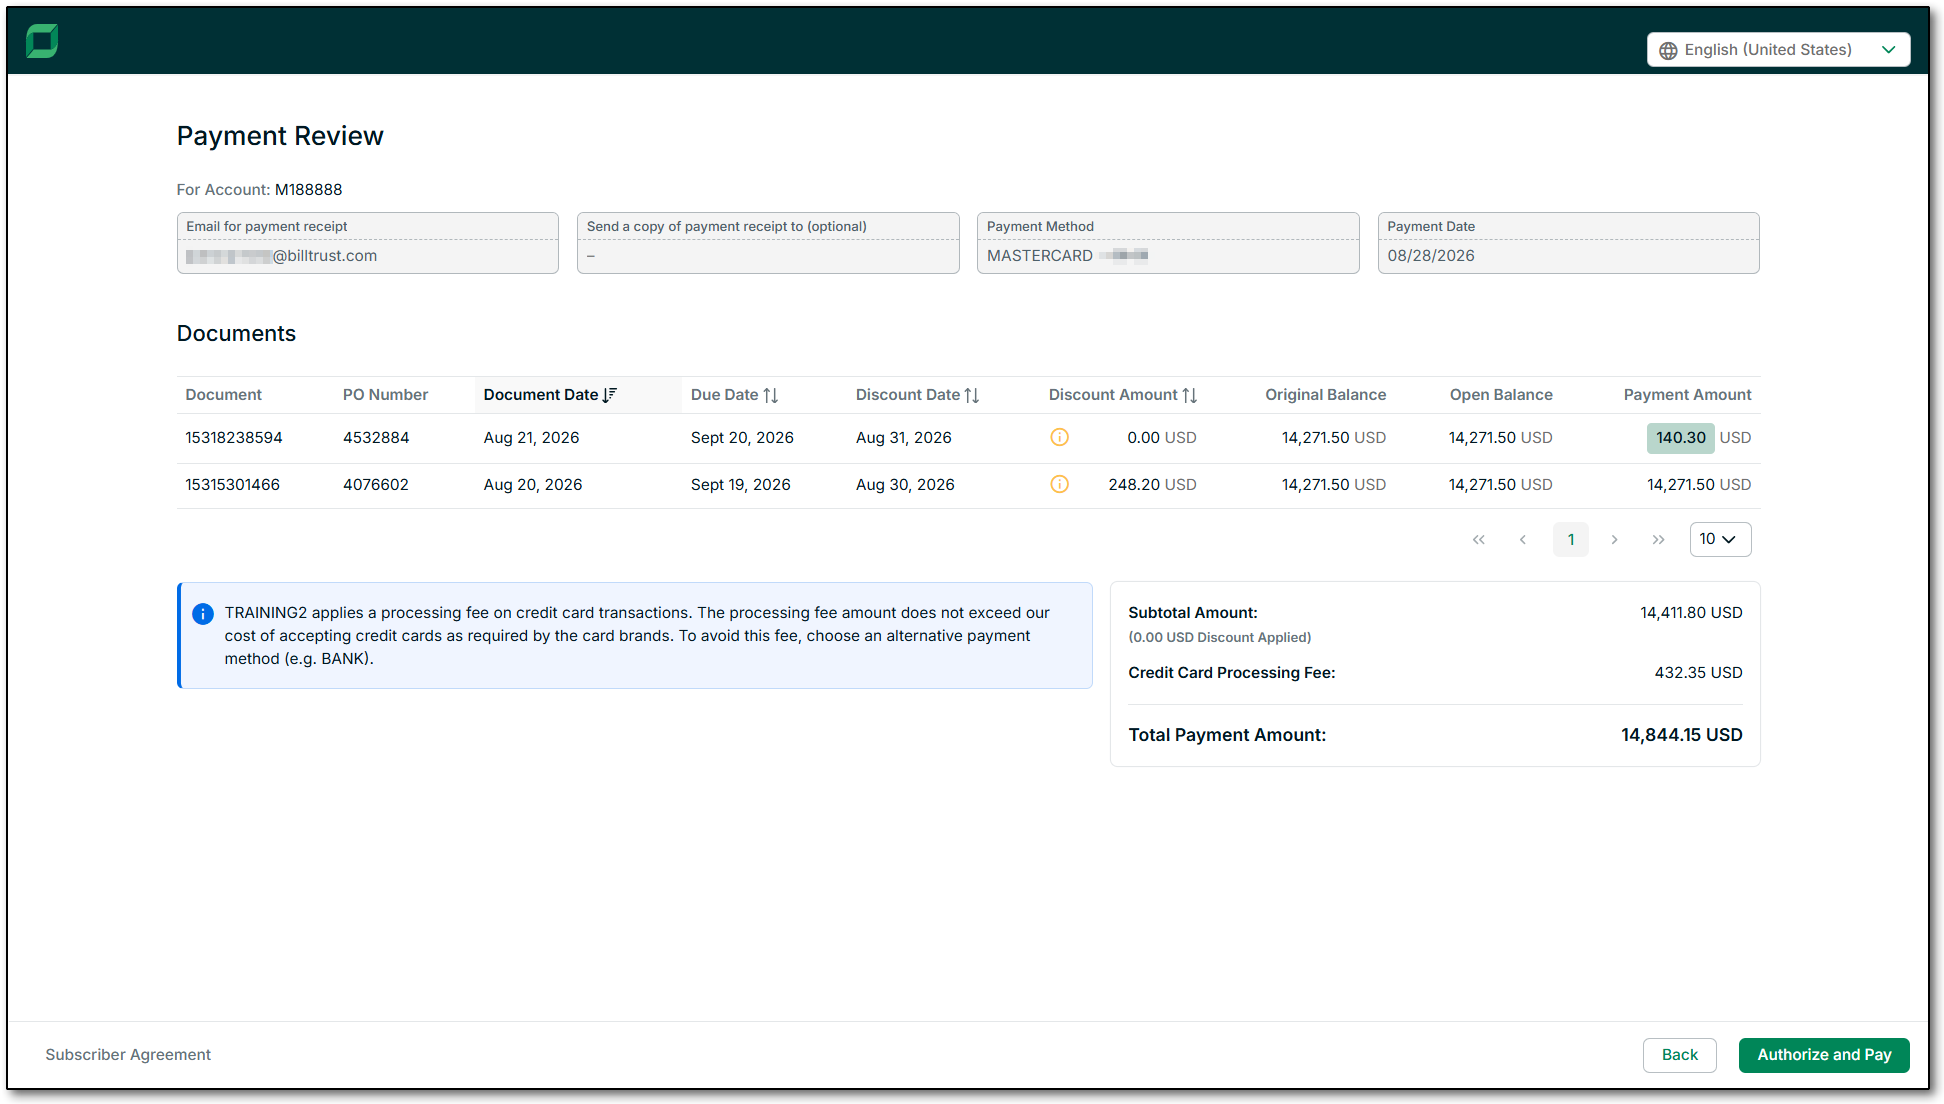Image resolution: width=1944 pixels, height=1104 pixels.
Task: Click the green Billtrust logo
Action: click(x=42, y=41)
